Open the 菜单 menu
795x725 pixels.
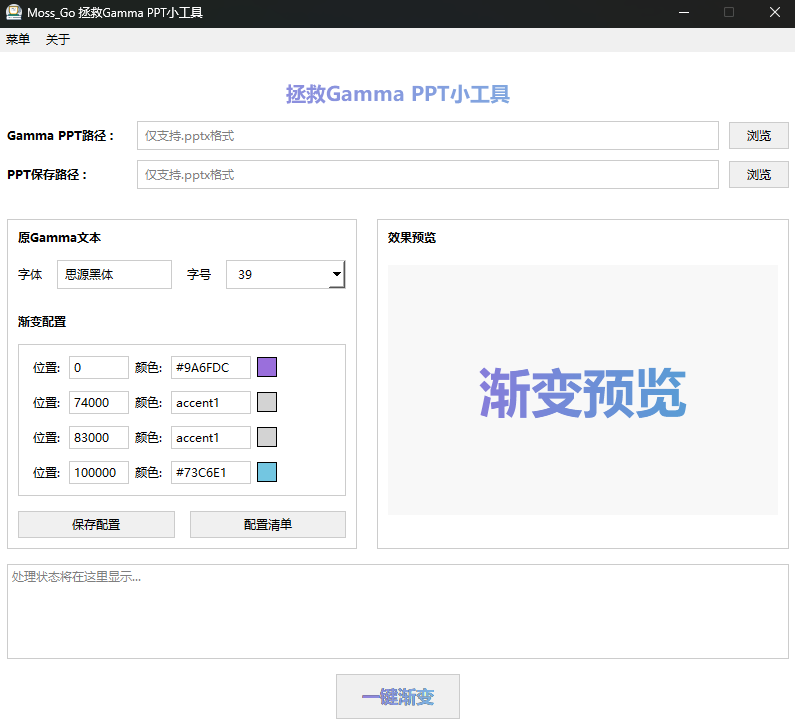tap(18, 40)
